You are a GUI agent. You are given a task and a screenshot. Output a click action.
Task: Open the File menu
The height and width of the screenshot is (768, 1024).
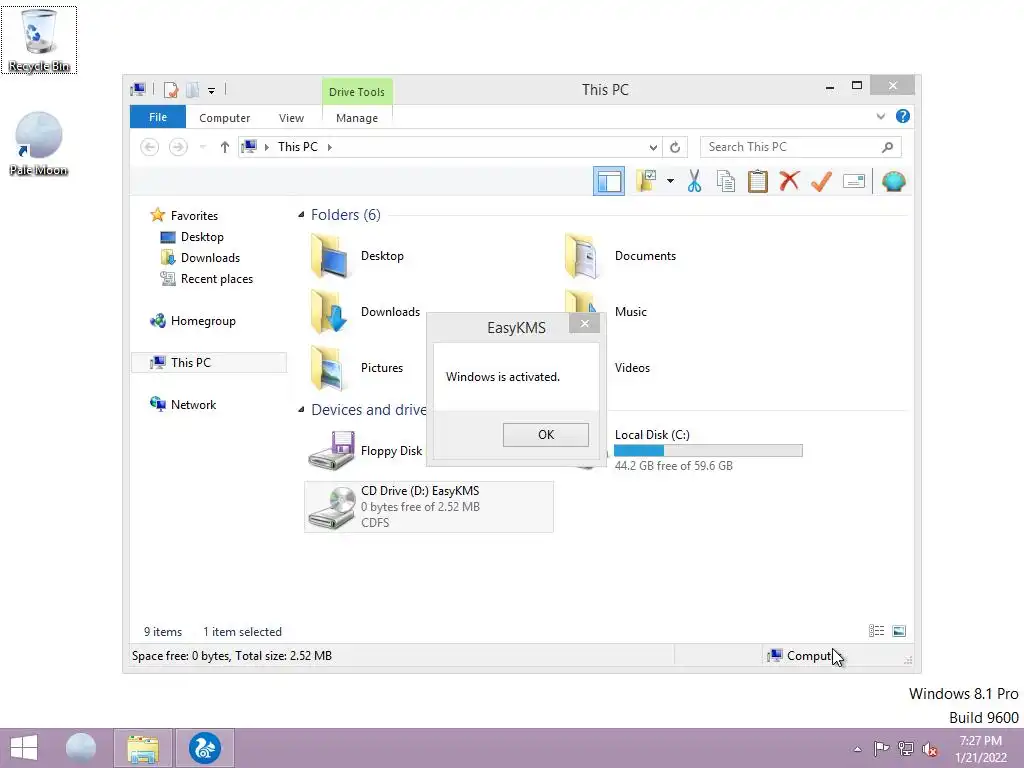tap(158, 118)
